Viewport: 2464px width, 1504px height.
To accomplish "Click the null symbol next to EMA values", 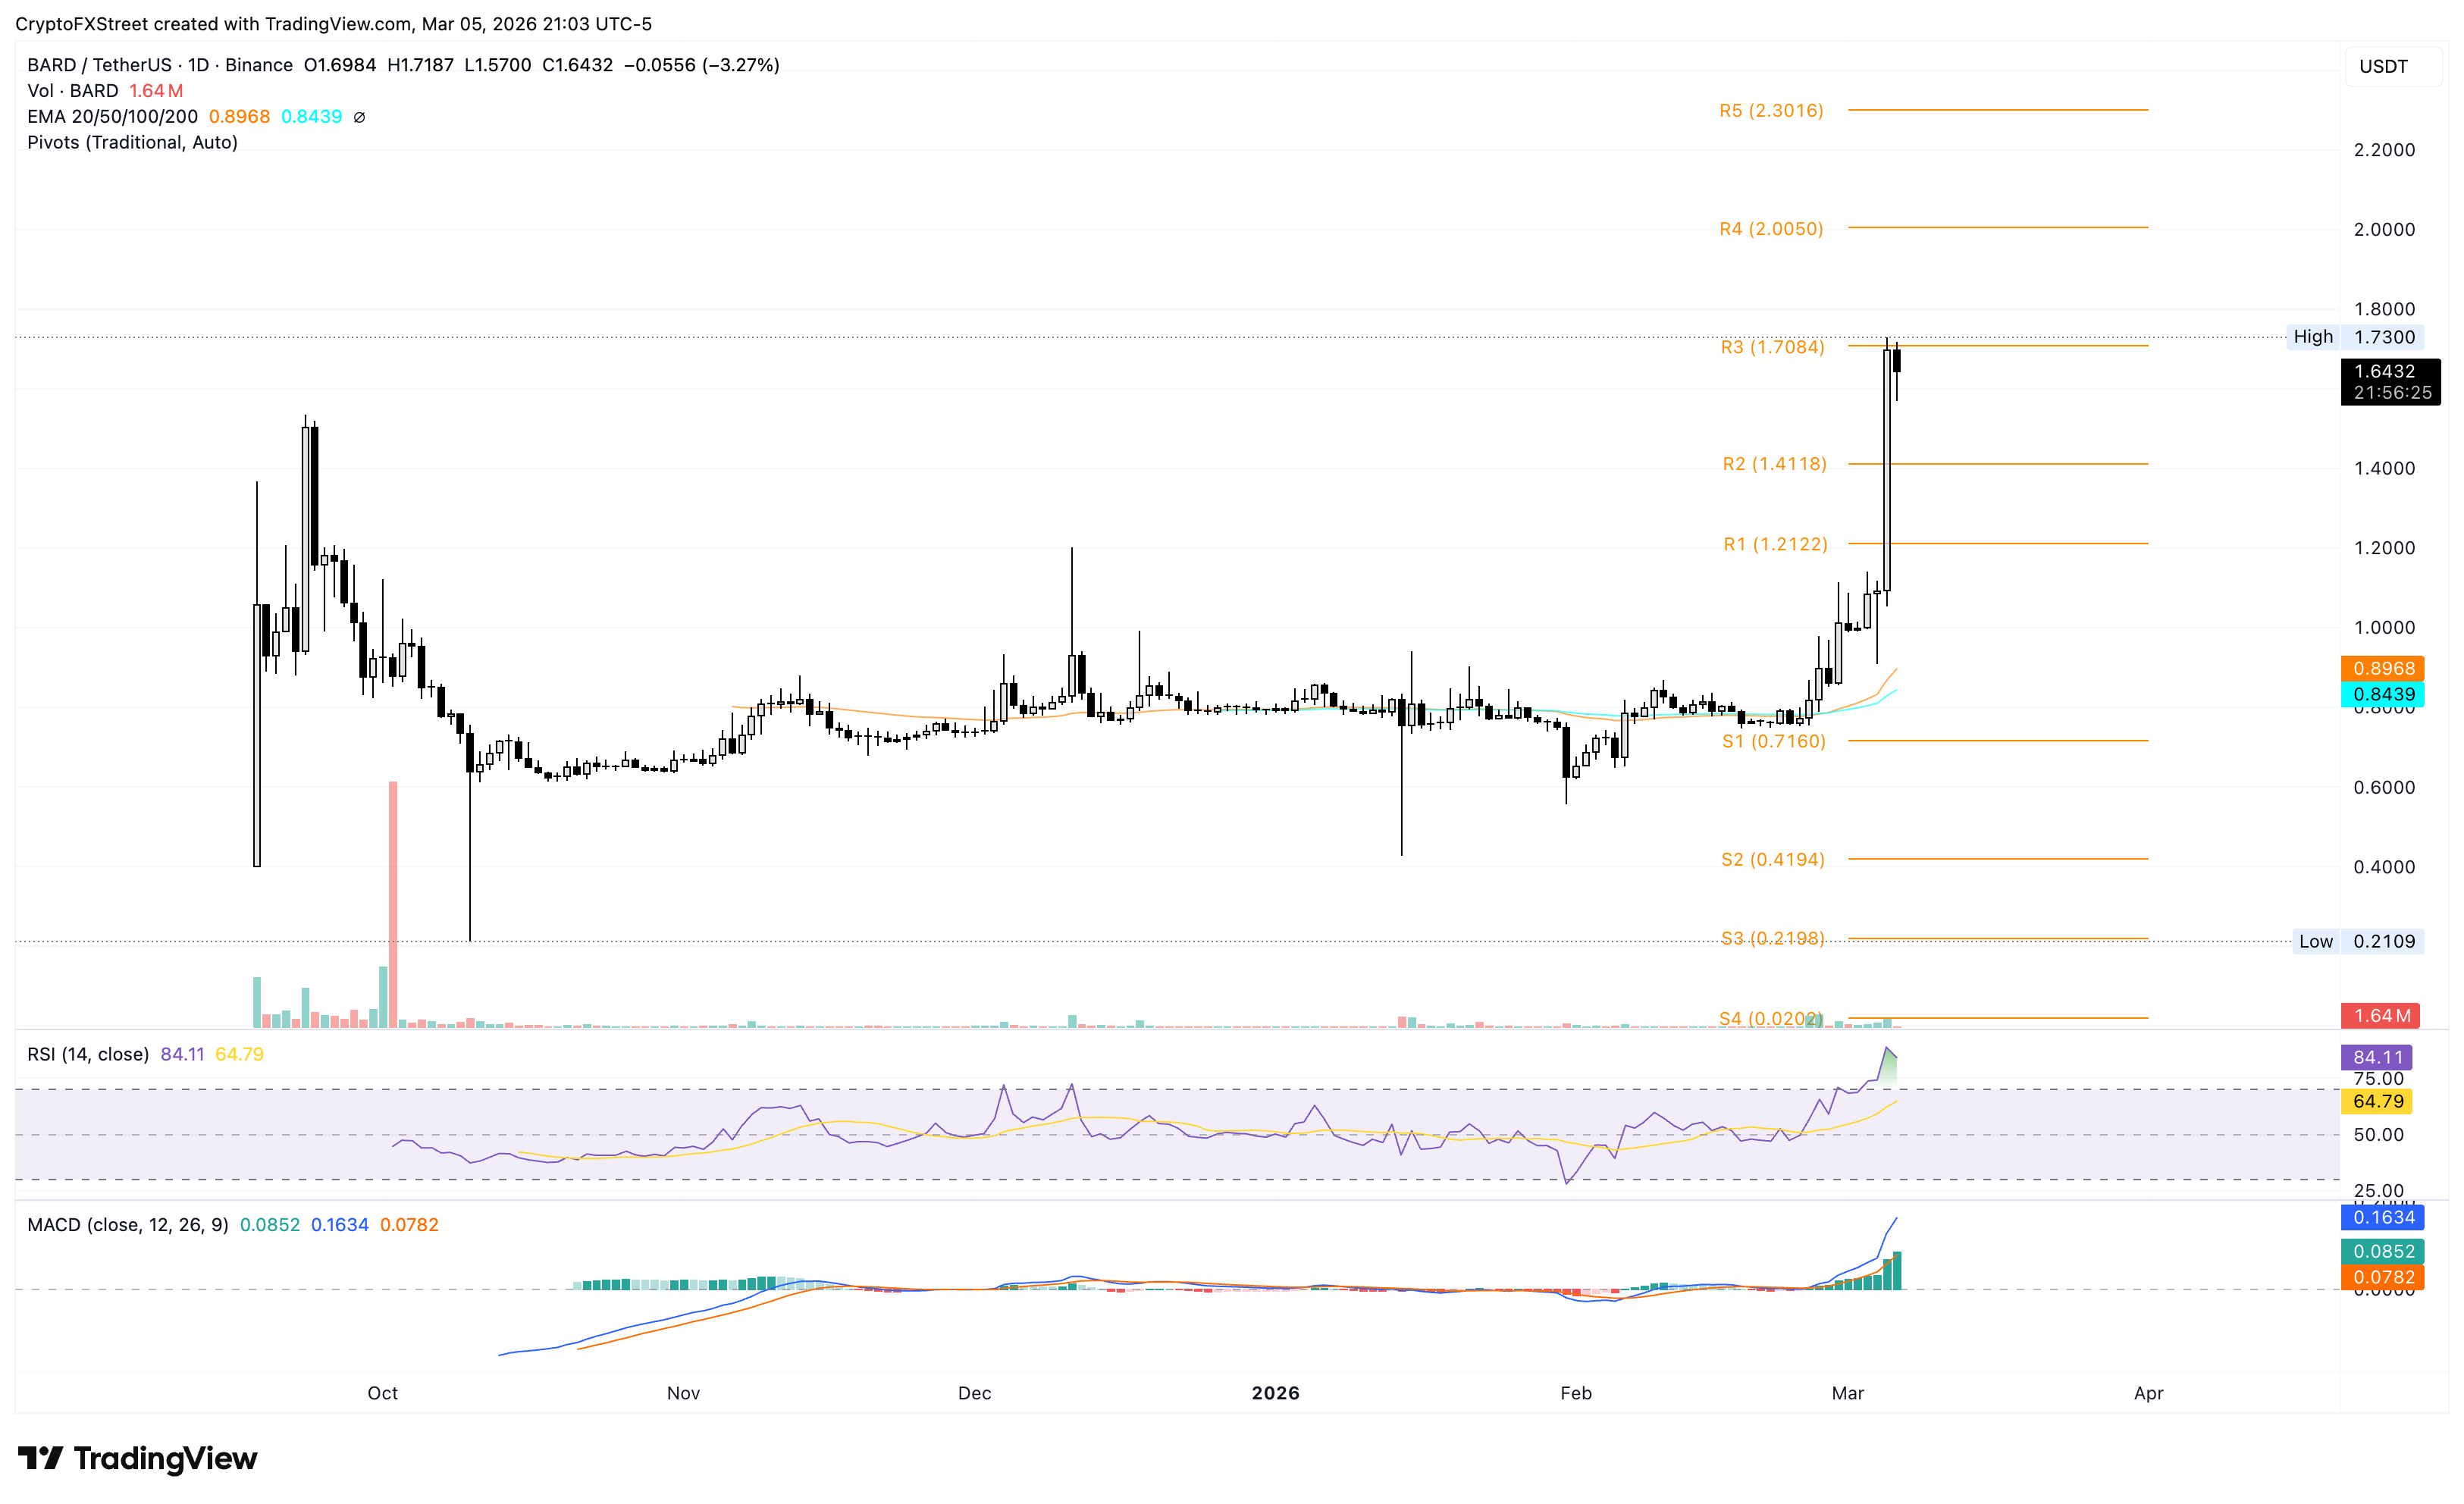I will (360, 117).
